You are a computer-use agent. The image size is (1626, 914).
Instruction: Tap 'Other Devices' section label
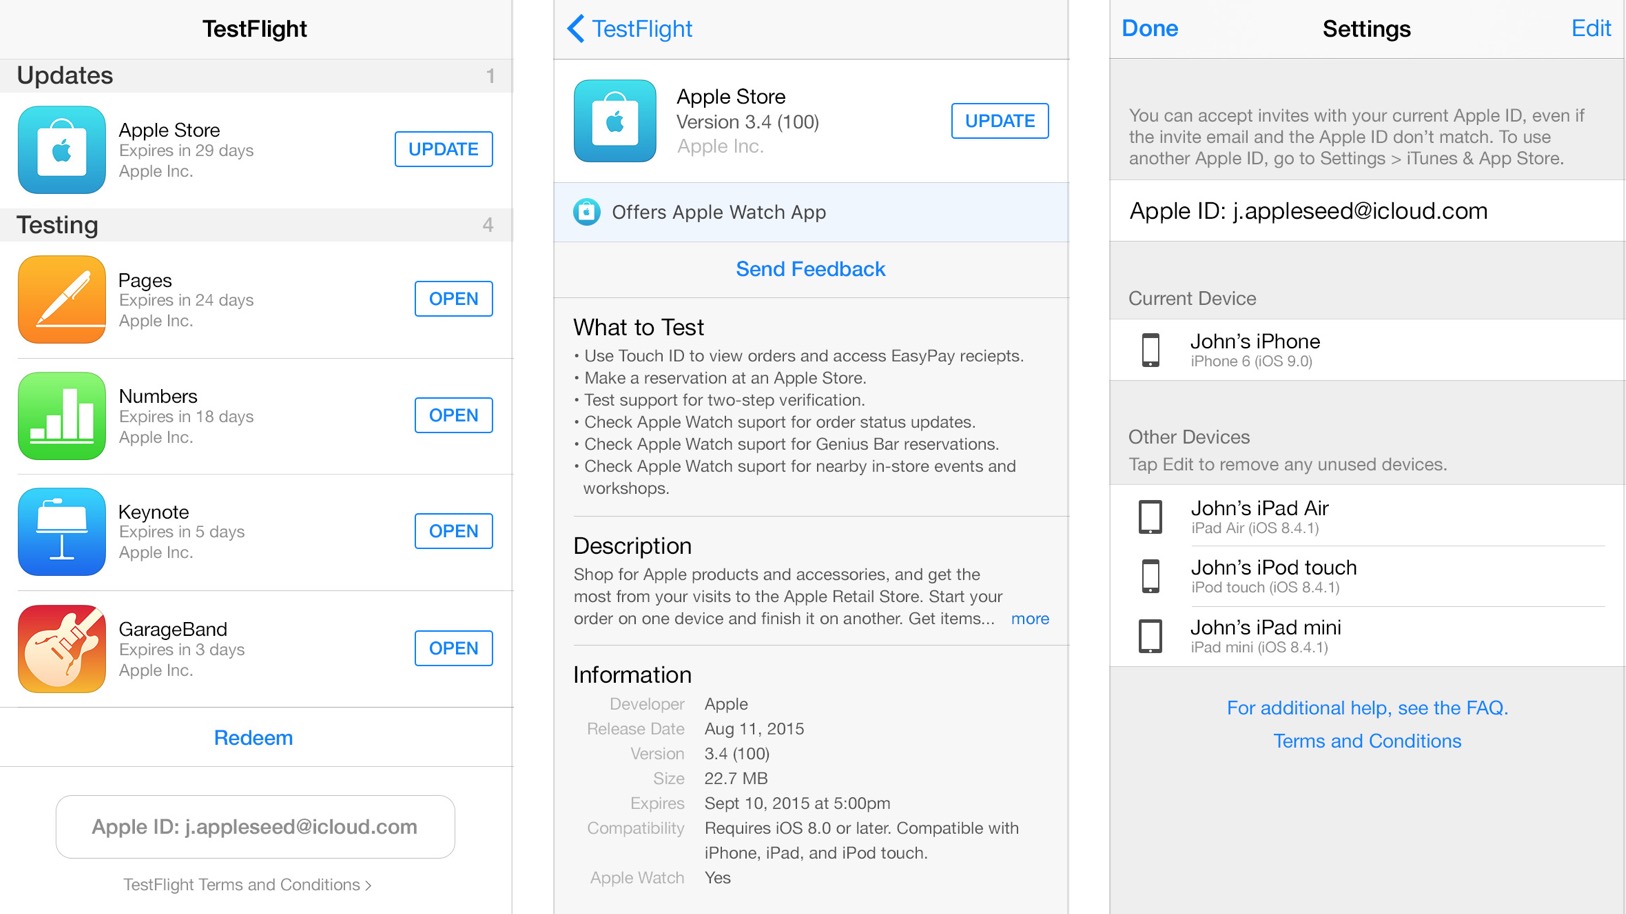[x=1189, y=437]
